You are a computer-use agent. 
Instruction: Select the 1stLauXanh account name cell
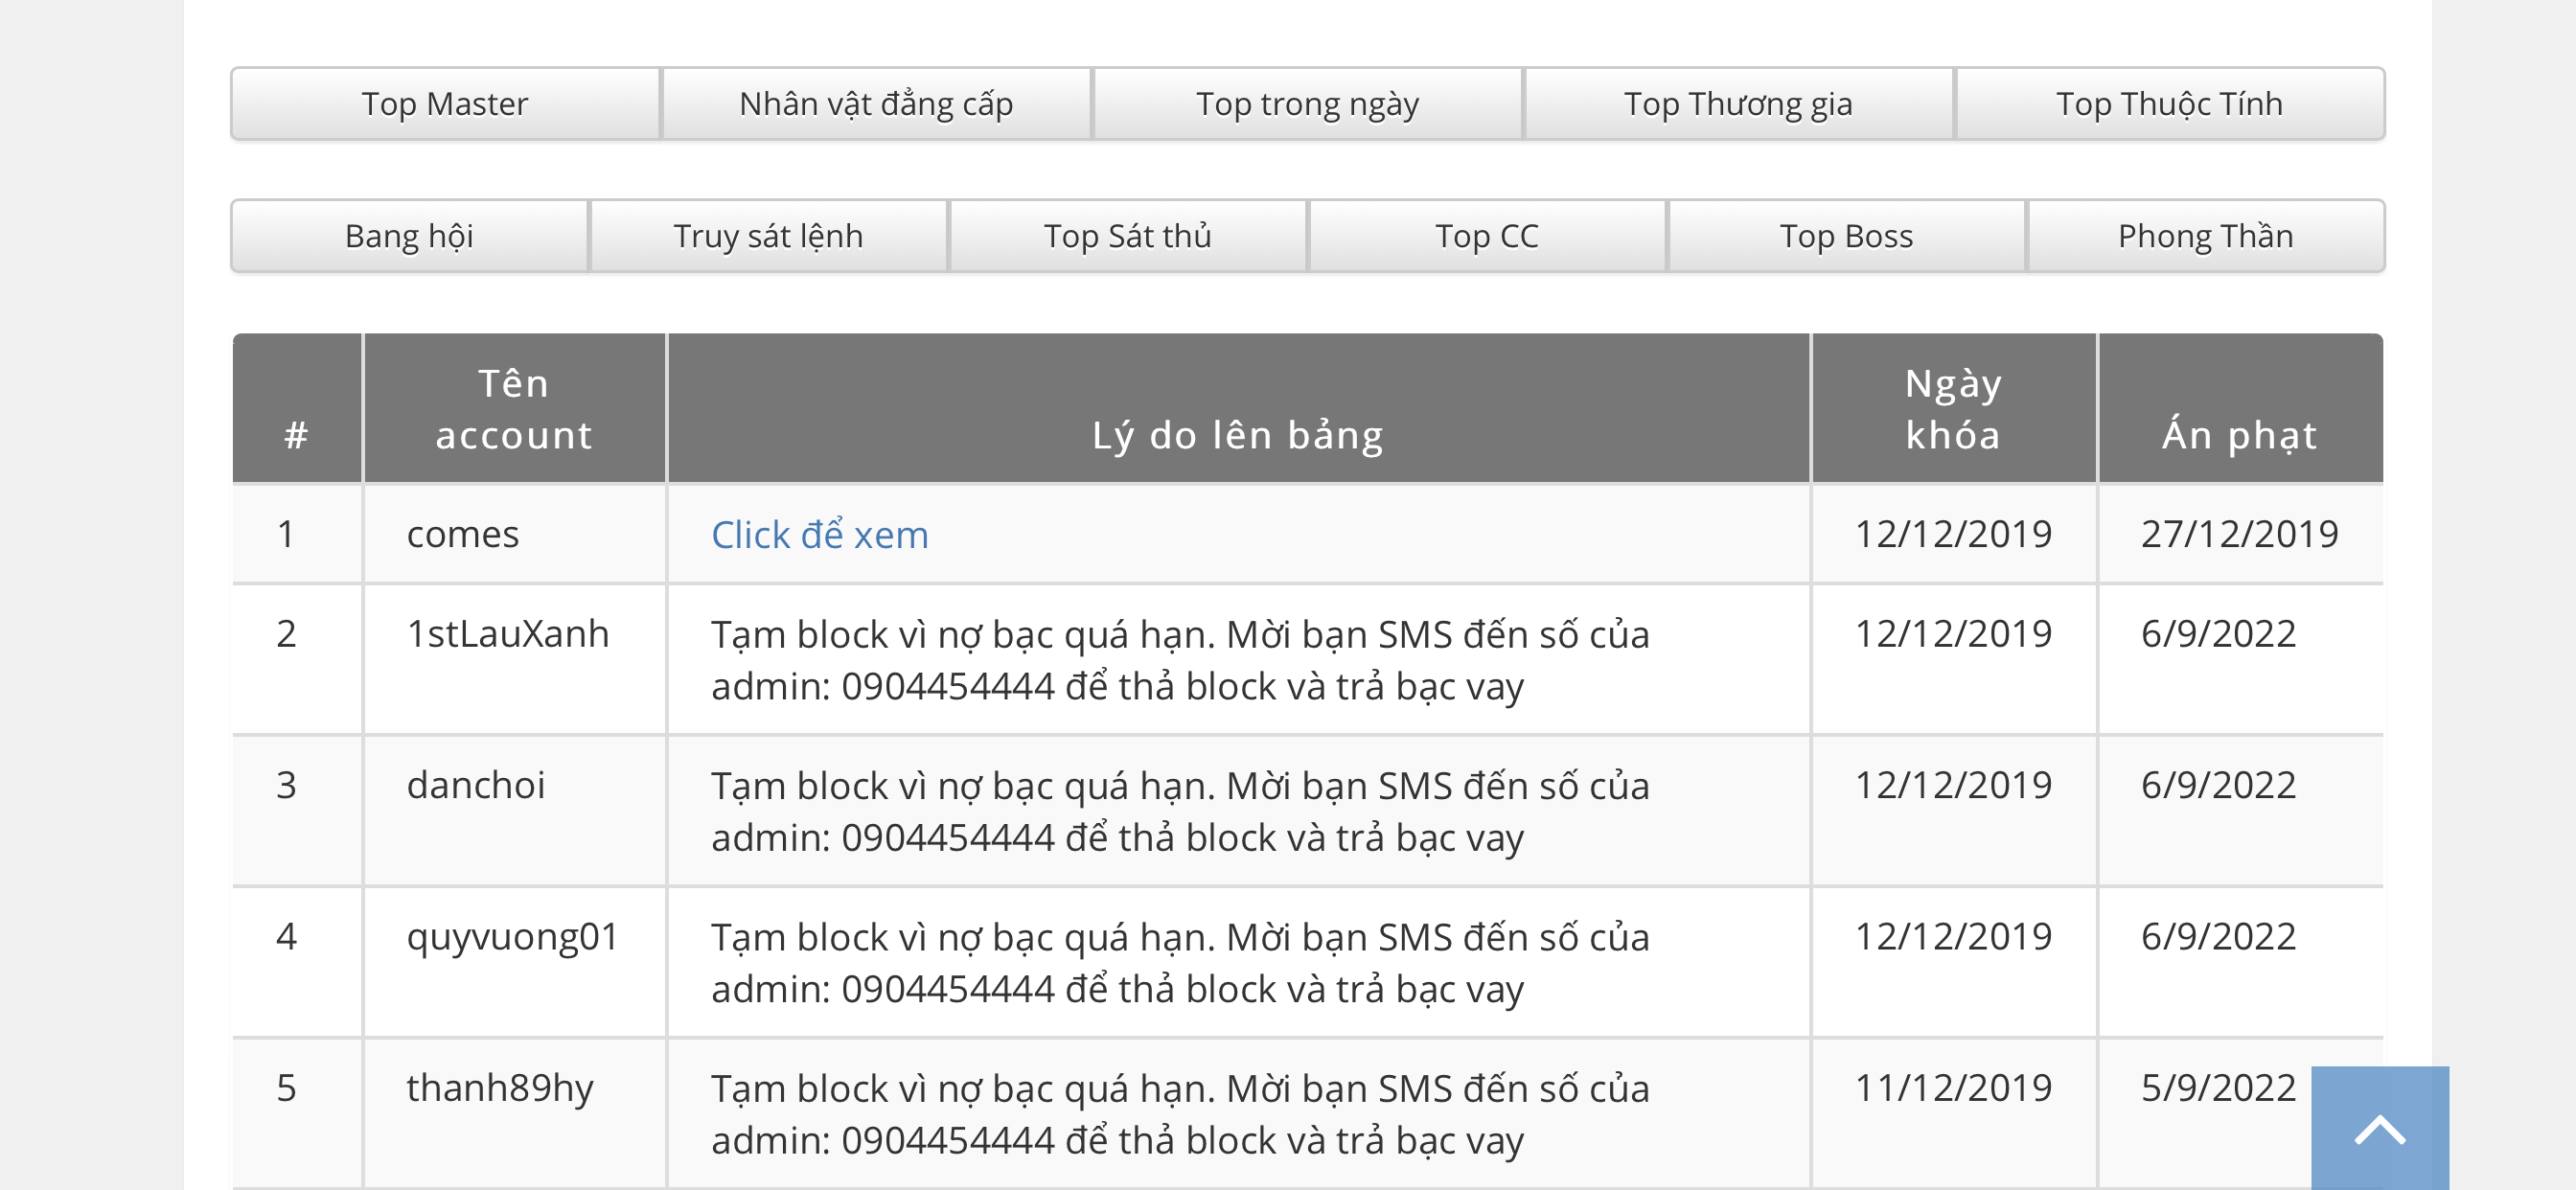click(508, 634)
